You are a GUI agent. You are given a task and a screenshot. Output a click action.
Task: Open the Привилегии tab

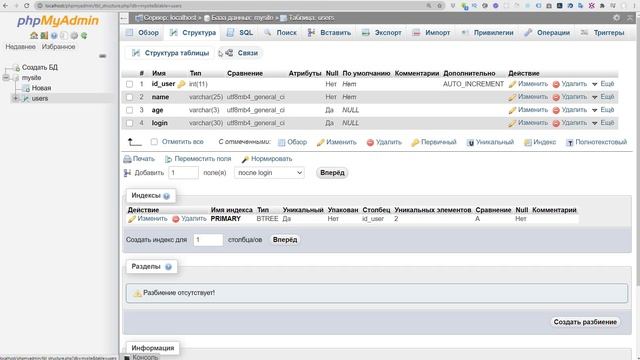(x=487, y=33)
